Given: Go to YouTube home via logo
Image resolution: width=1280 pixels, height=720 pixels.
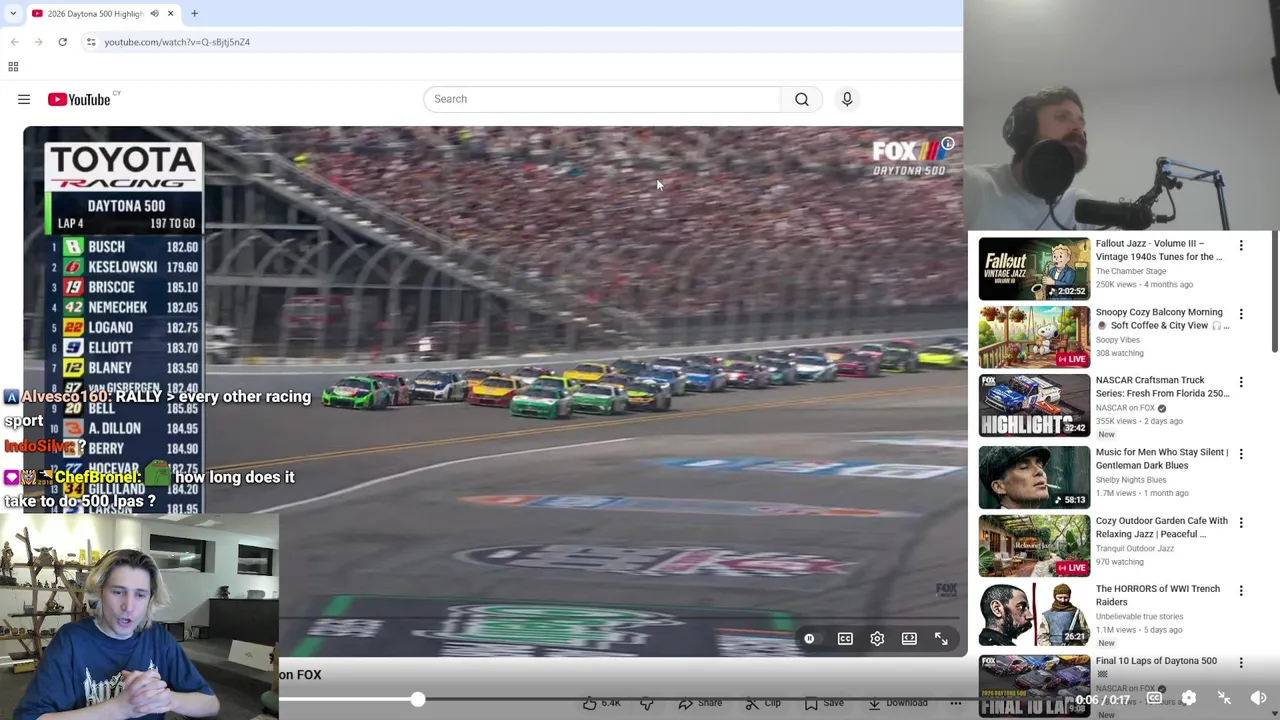Looking at the screenshot, I should 79,99.
